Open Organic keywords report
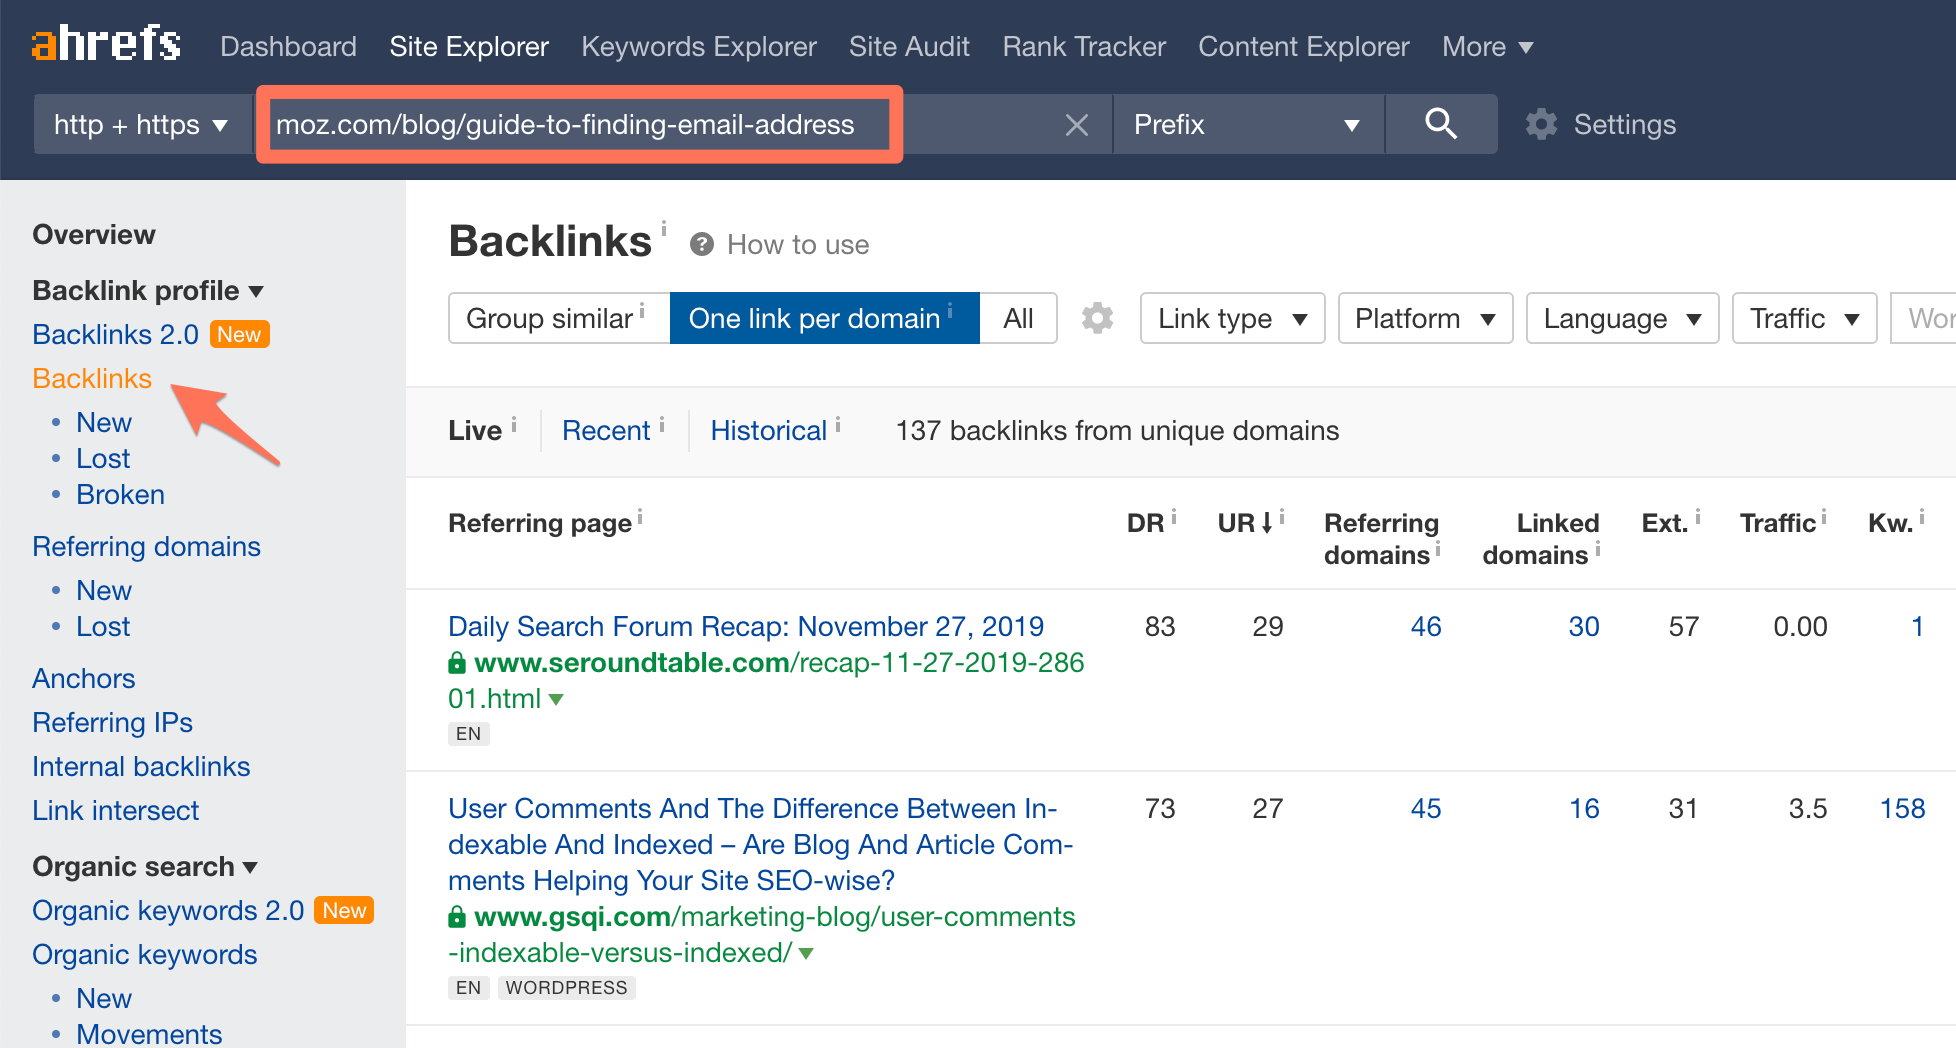The height and width of the screenshot is (1048, 1956). pos(144,954)
